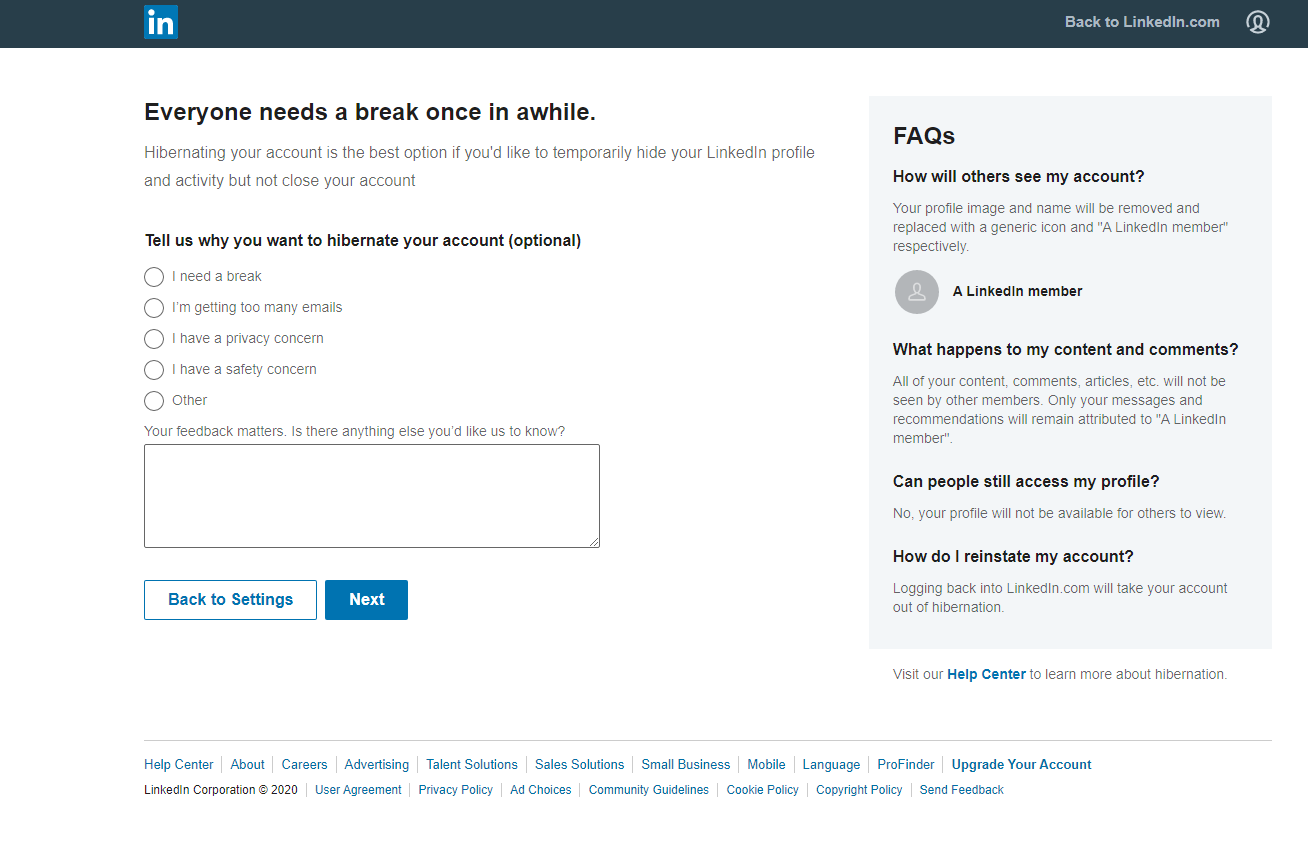Open Help Center in the footer
The height and width of the screenshot is (844, 1308).
(x=179, y=764)
